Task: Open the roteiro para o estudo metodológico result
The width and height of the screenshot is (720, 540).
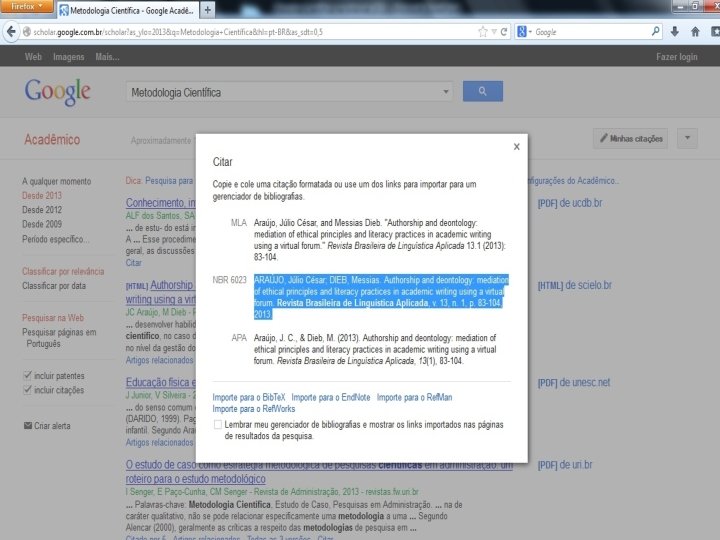Action: (x=196, y=479)
